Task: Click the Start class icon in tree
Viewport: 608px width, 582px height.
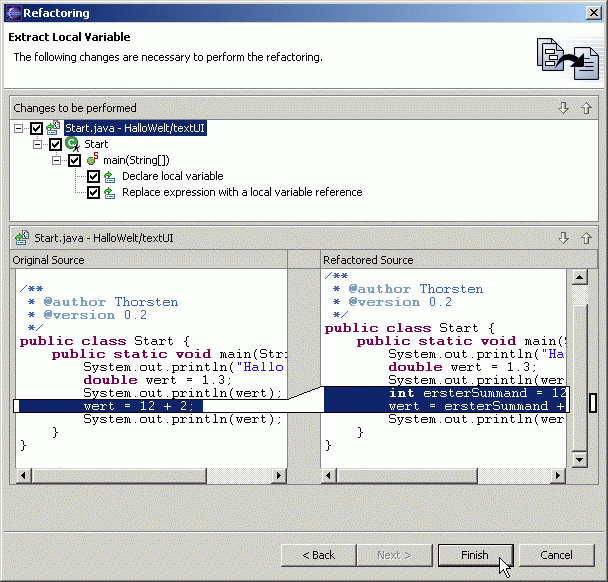Action: [72, 144]
